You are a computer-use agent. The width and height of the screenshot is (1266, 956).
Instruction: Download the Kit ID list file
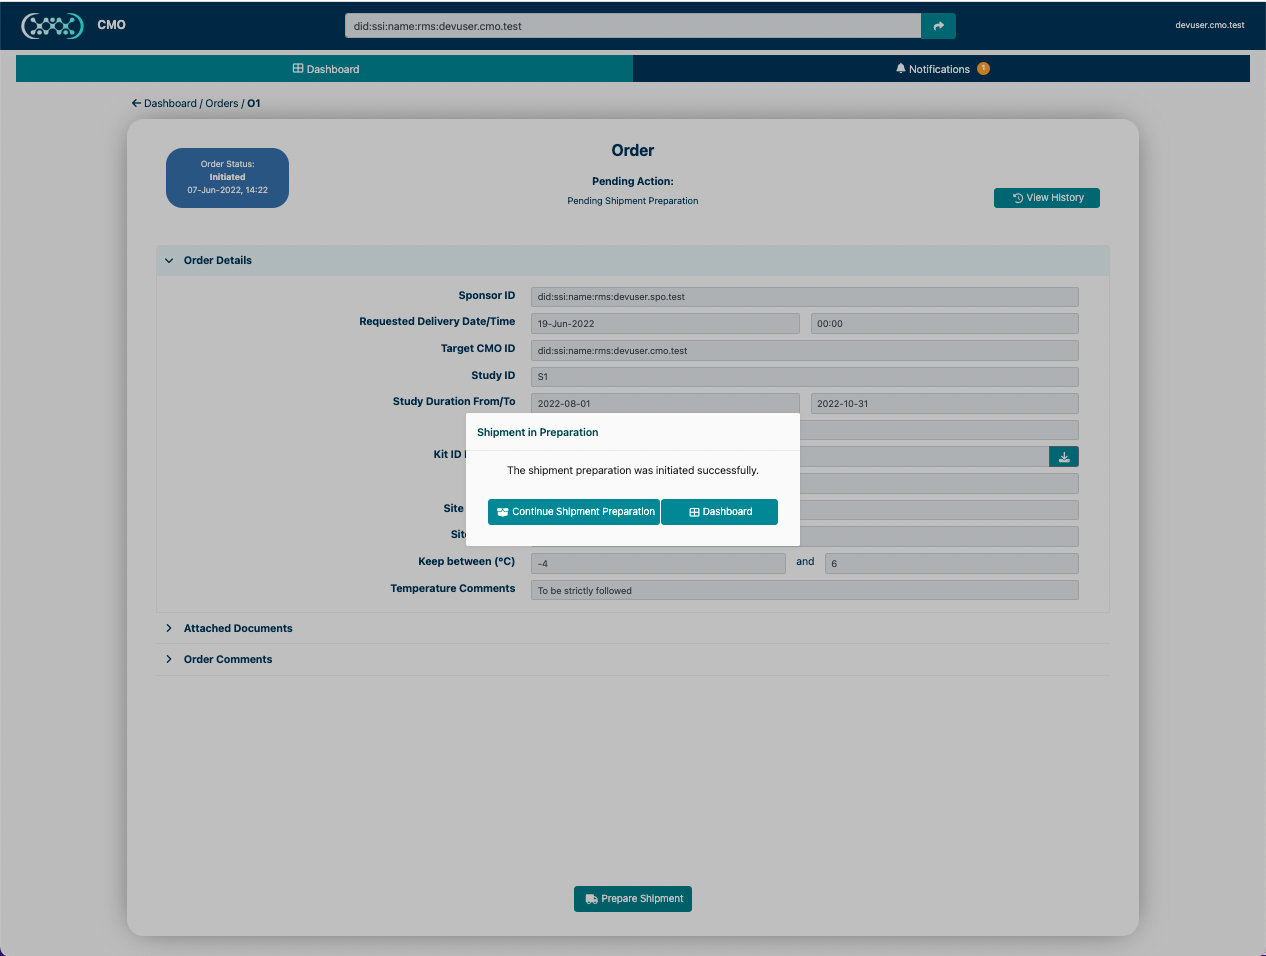coord(1063,457)
